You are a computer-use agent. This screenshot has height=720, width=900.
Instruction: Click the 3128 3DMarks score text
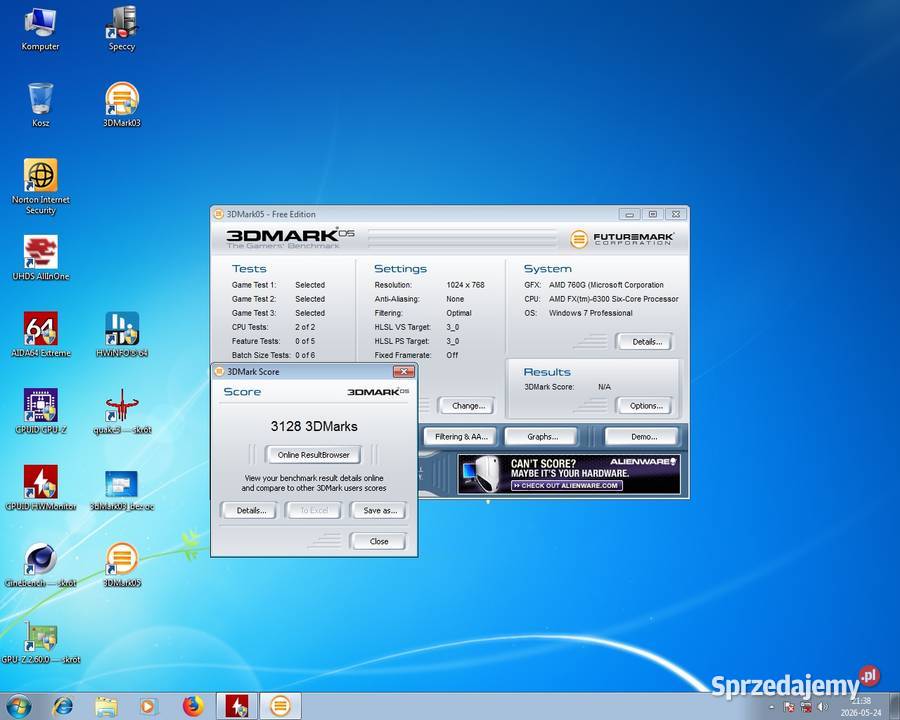coord(314,427)
